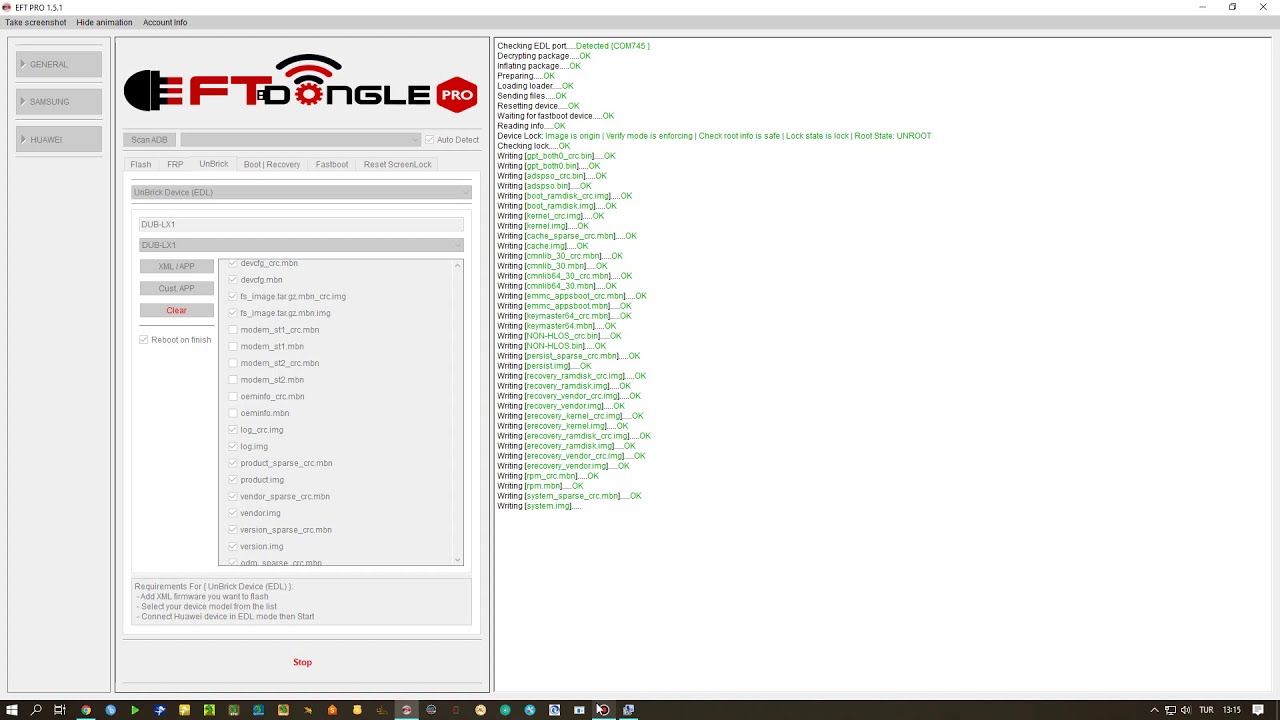Toggle the Reboot on finish checkbox
This screenshot has height=720, width=1280.
(144, 340)
